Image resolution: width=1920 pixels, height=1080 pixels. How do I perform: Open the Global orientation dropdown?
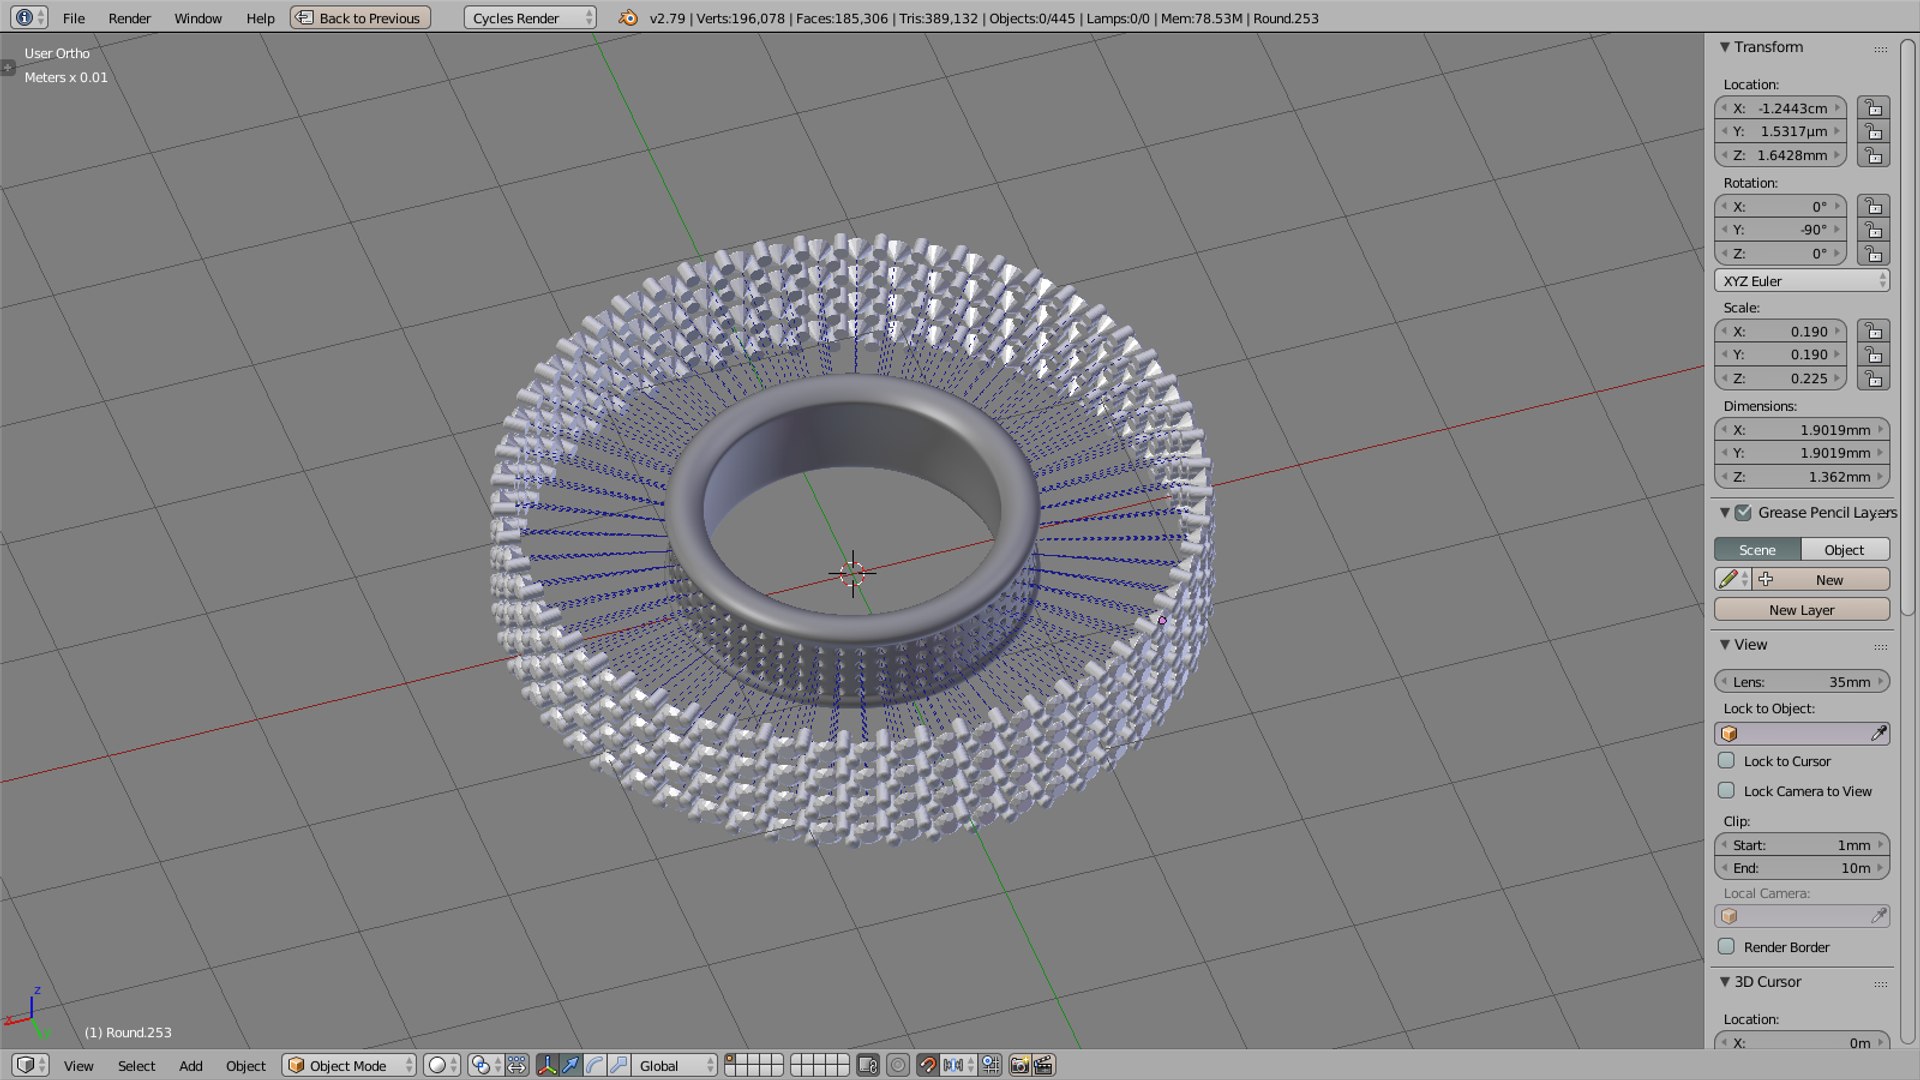[x=676, y=1066]
